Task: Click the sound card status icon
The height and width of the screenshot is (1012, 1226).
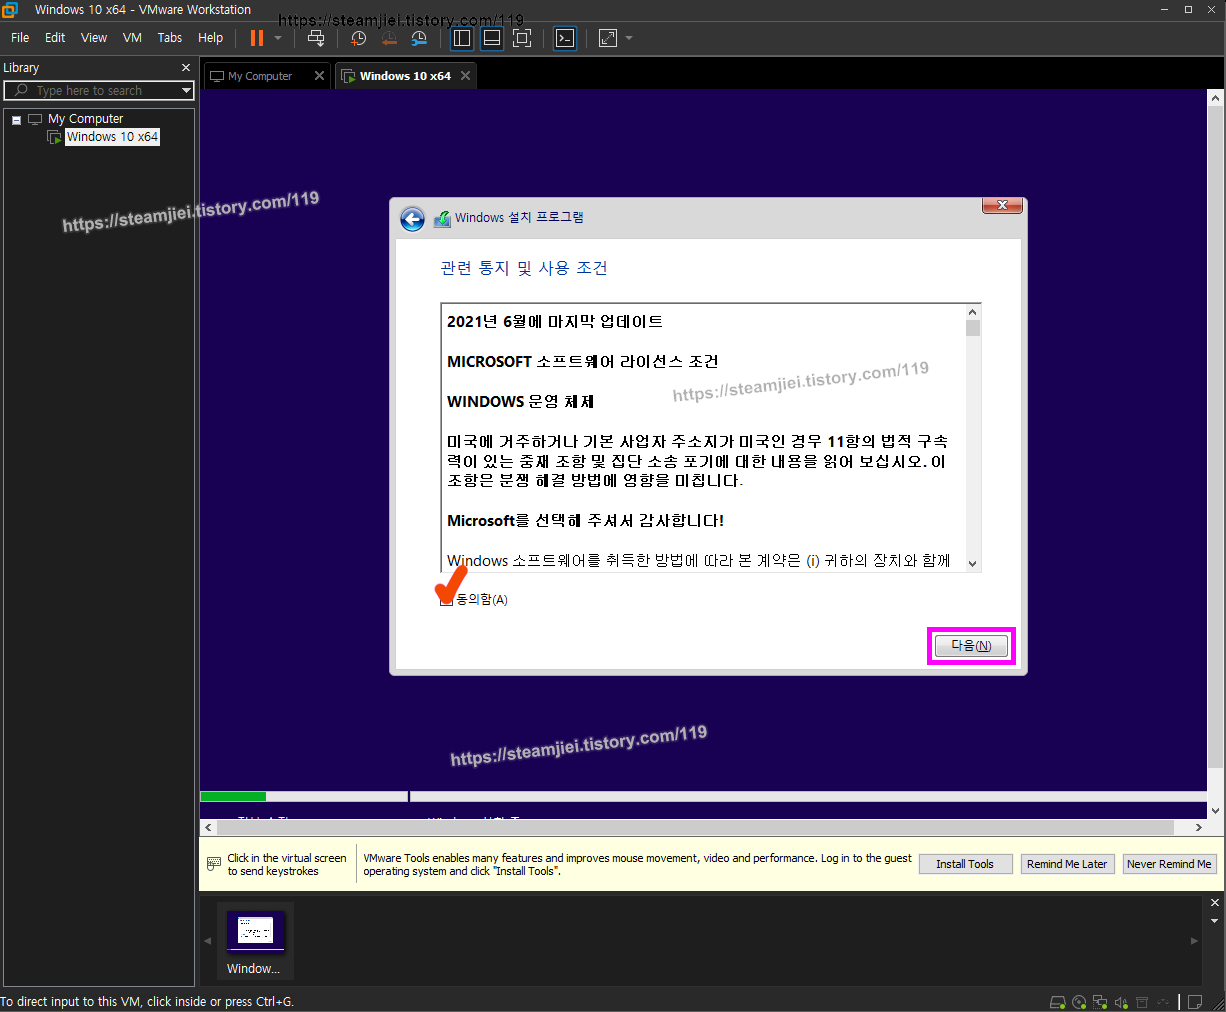Action: click(x=1121, y=1002)
